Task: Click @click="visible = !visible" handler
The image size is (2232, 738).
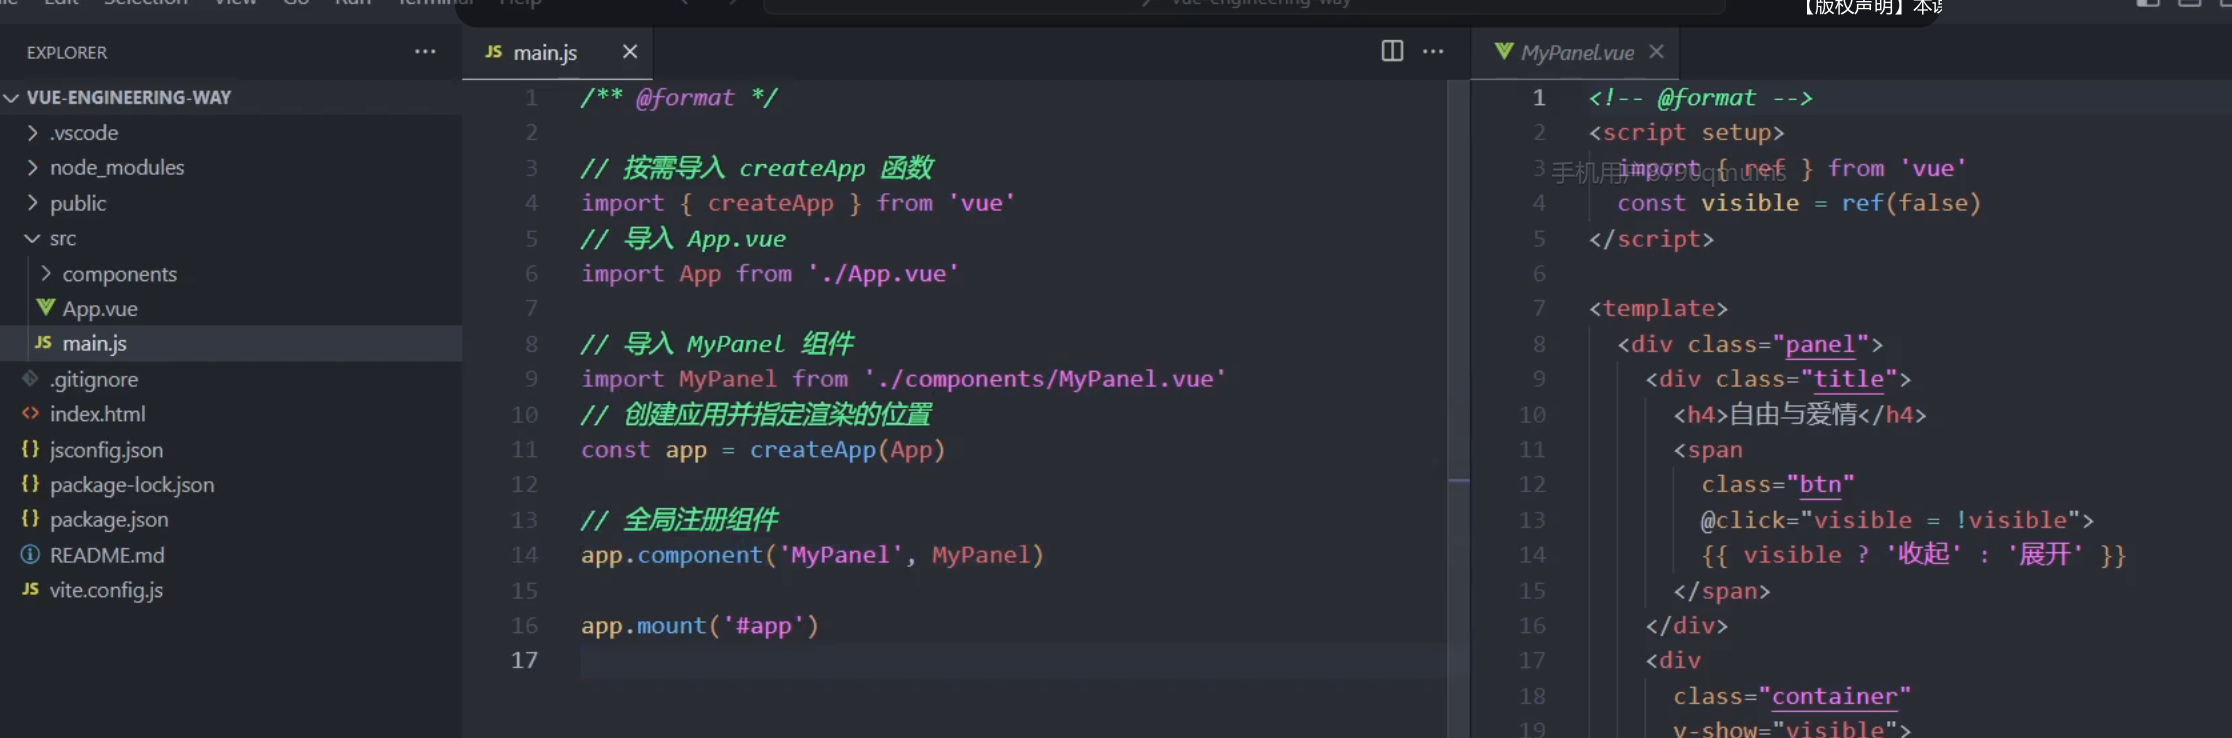Action: 1897,520
